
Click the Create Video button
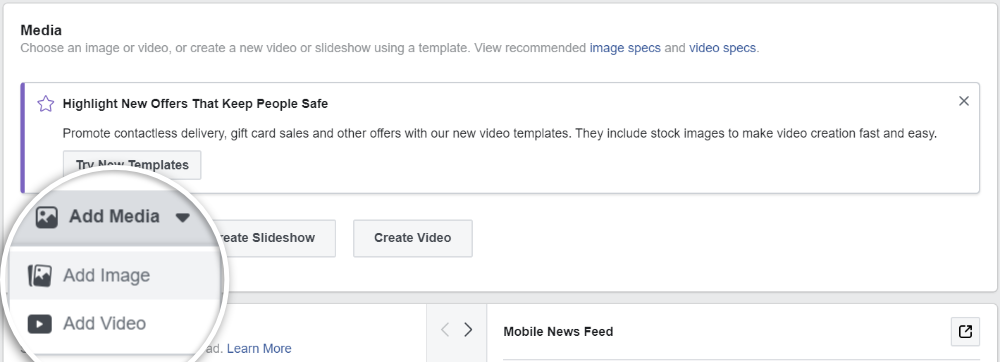tap(413, 238)
